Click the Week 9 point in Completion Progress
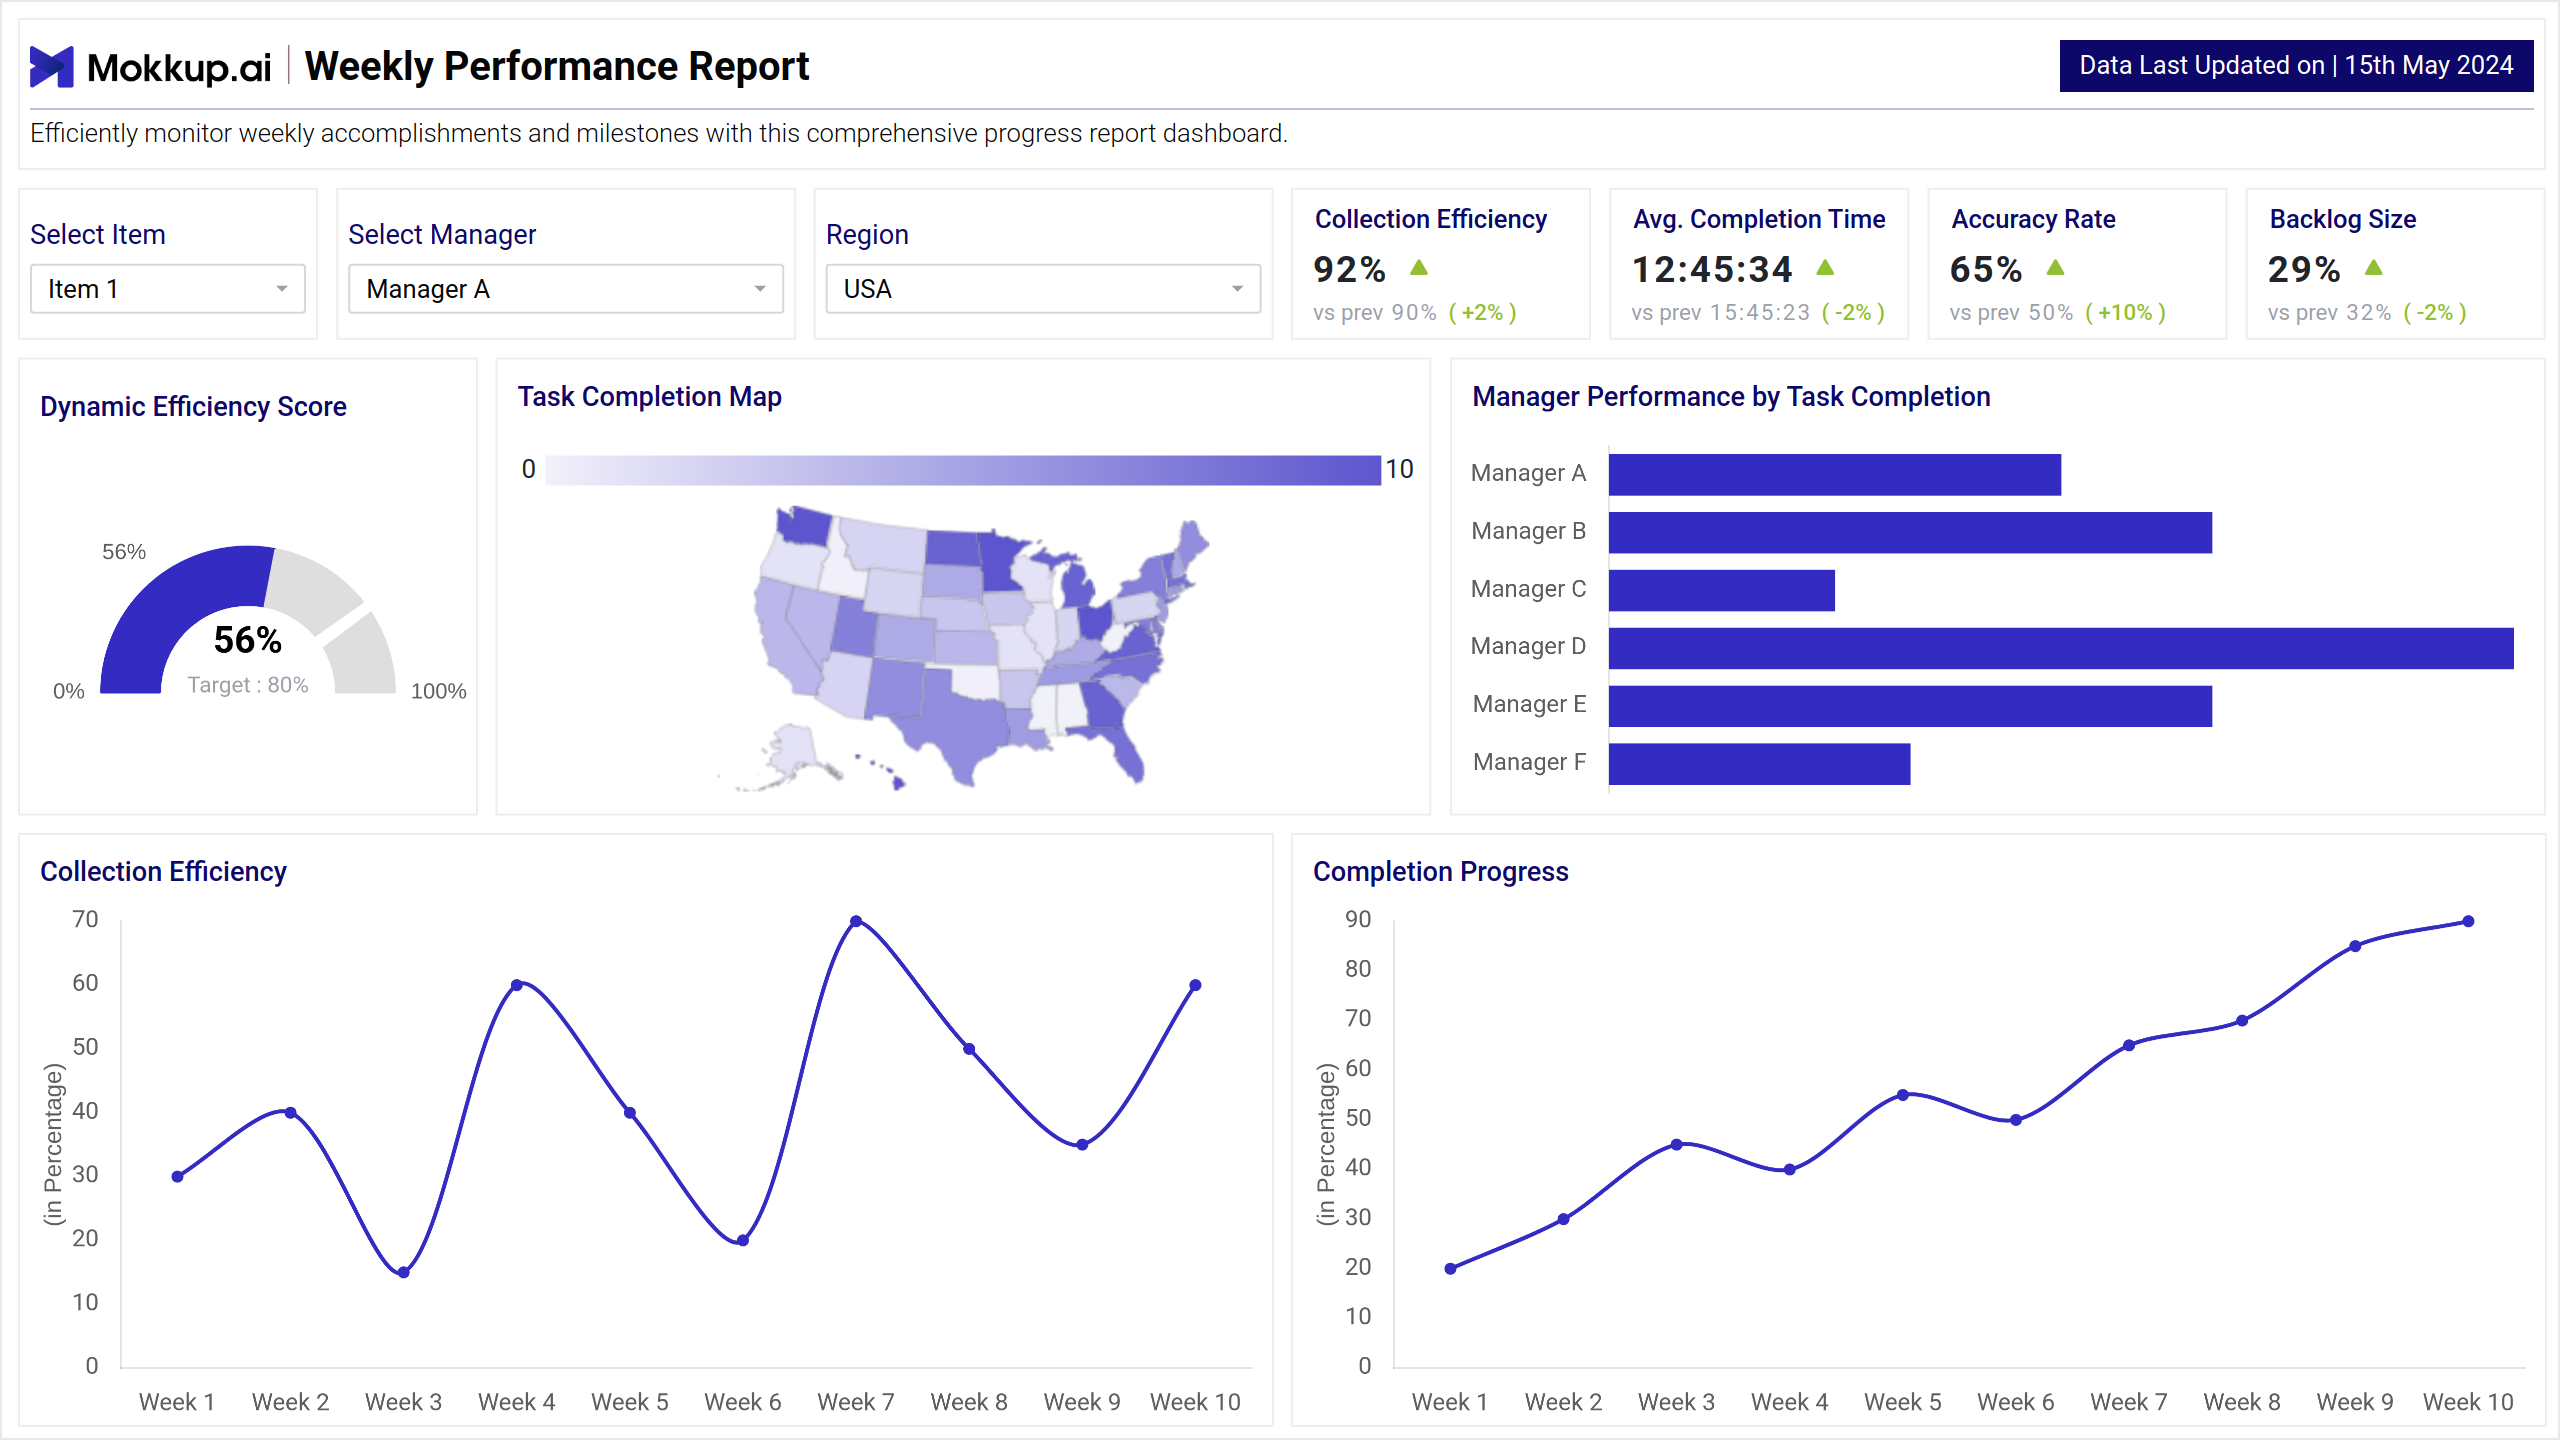This screenshot has width=2560, height=1440. coord(2355,946)
